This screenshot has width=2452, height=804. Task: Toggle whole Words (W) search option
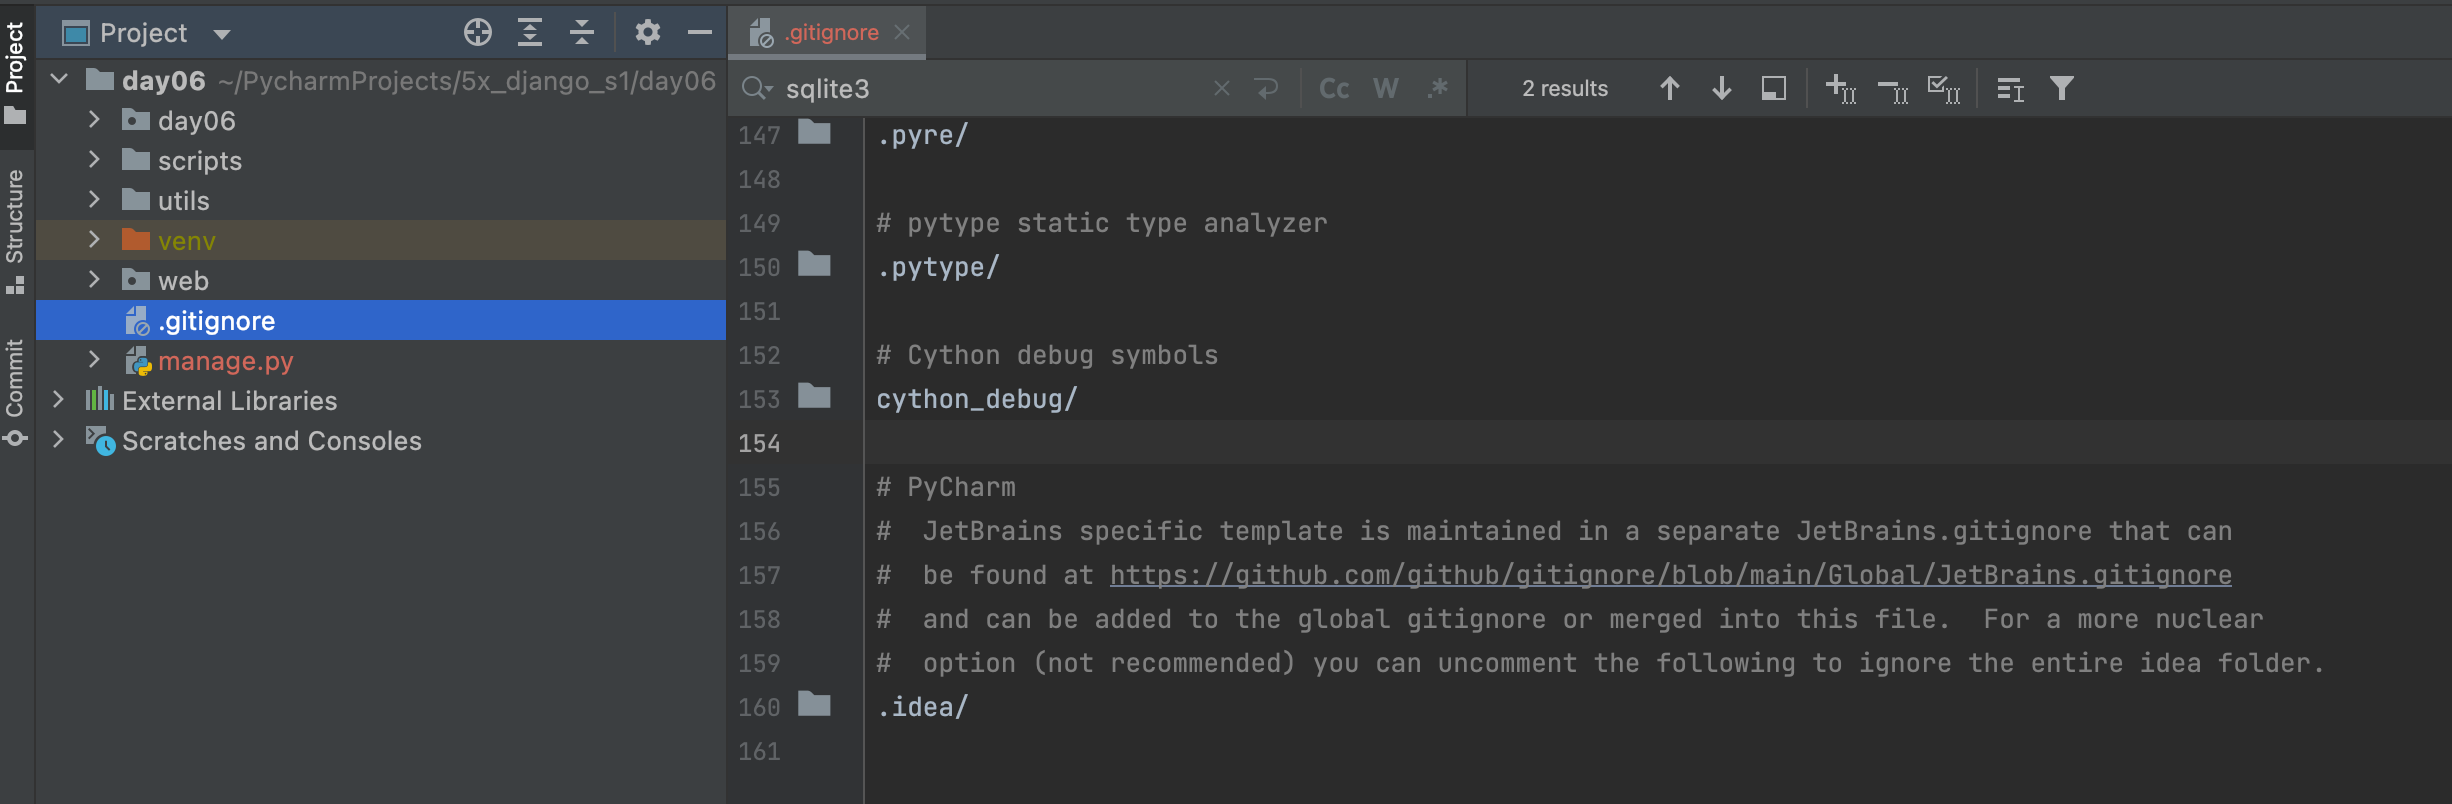(1386, 89)
